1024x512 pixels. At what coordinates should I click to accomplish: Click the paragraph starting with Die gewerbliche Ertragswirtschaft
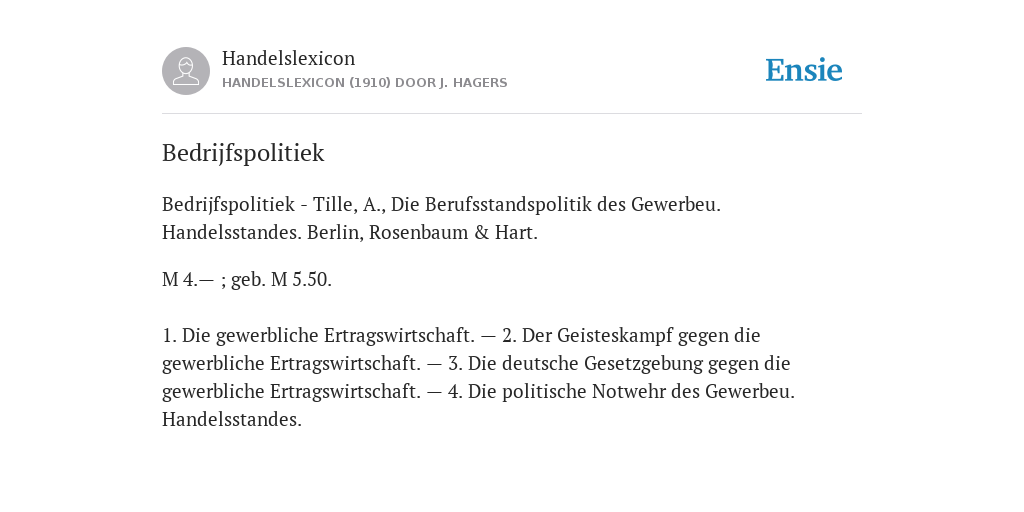pyautogui.click(x=478, y=377)
